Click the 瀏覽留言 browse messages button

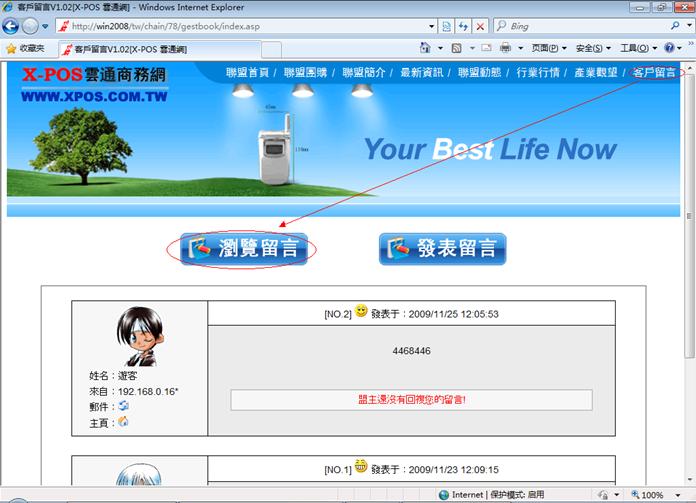point(245,249)
